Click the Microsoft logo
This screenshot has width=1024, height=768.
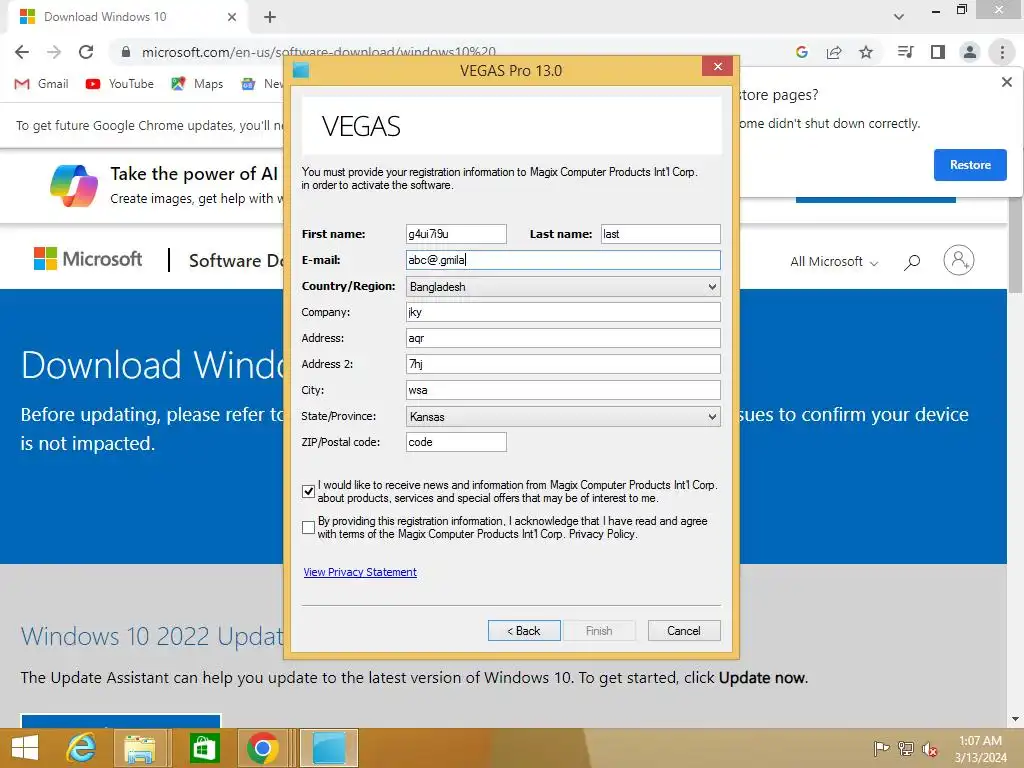tap(88, 259)
